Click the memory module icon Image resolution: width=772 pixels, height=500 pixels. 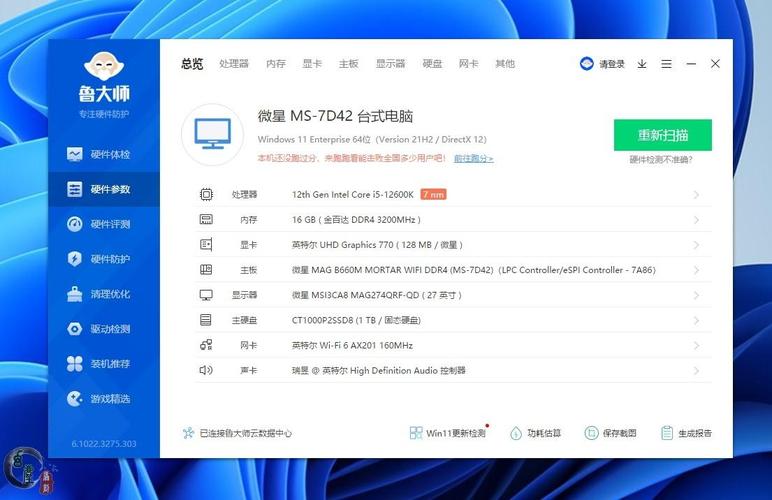point(206,219)
